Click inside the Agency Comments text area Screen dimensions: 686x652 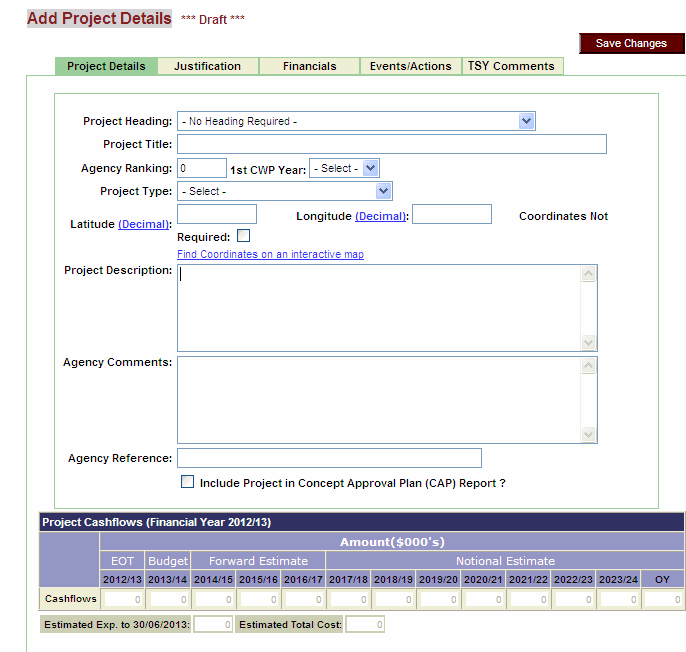379,399
